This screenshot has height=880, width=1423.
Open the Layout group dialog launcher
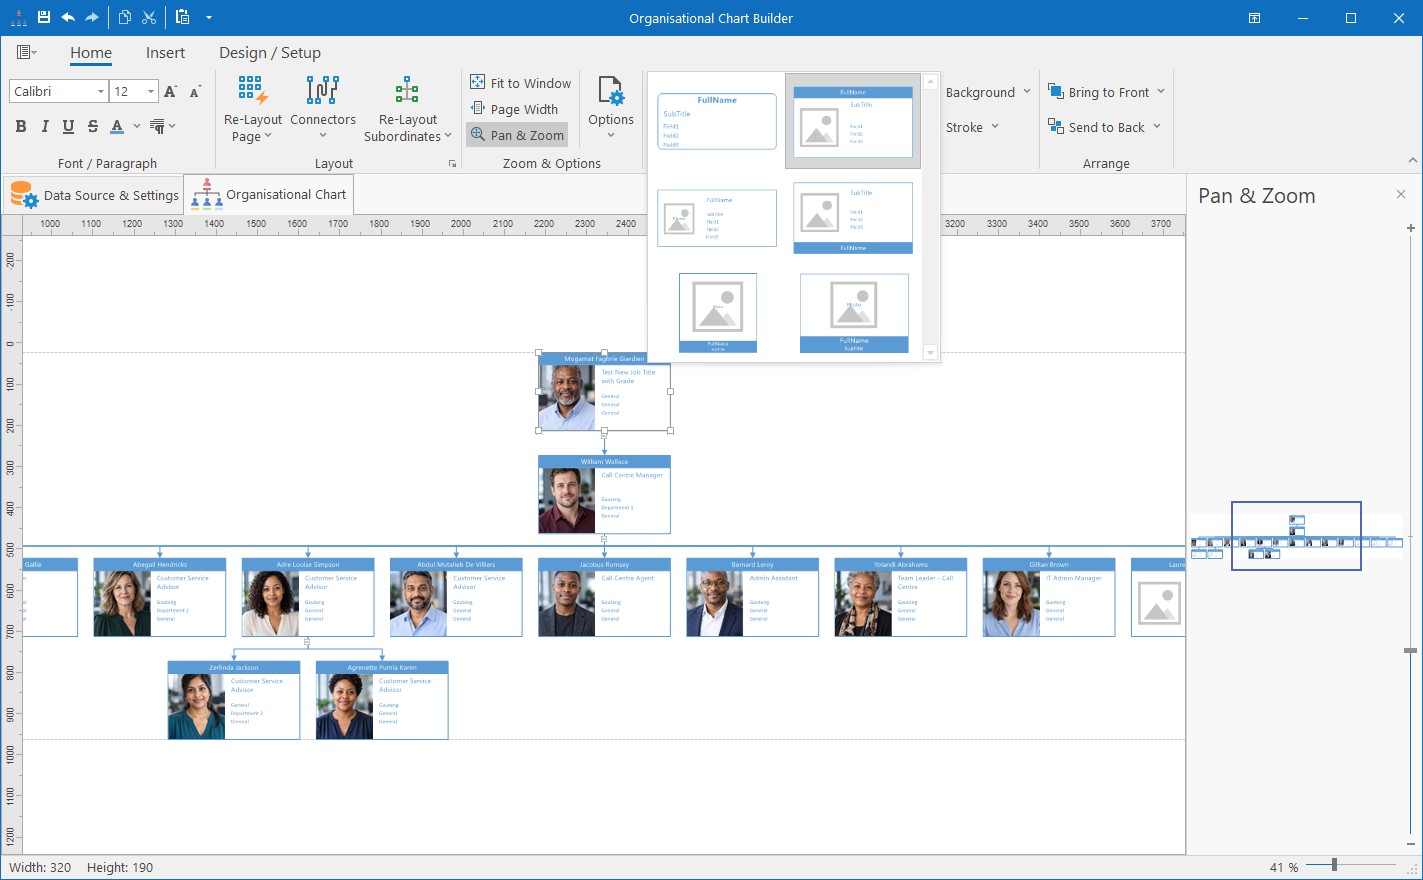coord(452,163)
